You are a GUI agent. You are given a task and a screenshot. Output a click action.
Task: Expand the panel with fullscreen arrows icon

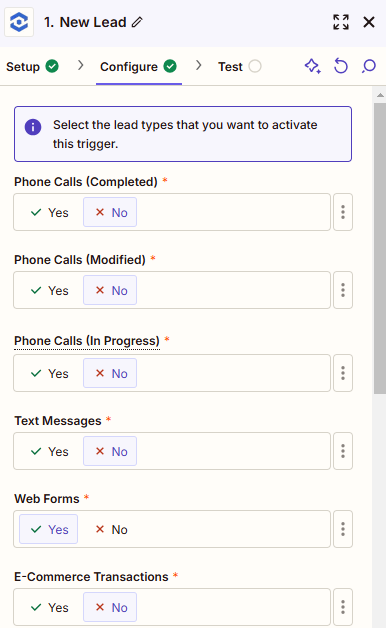pyautogui.click(x=341, y=22)
